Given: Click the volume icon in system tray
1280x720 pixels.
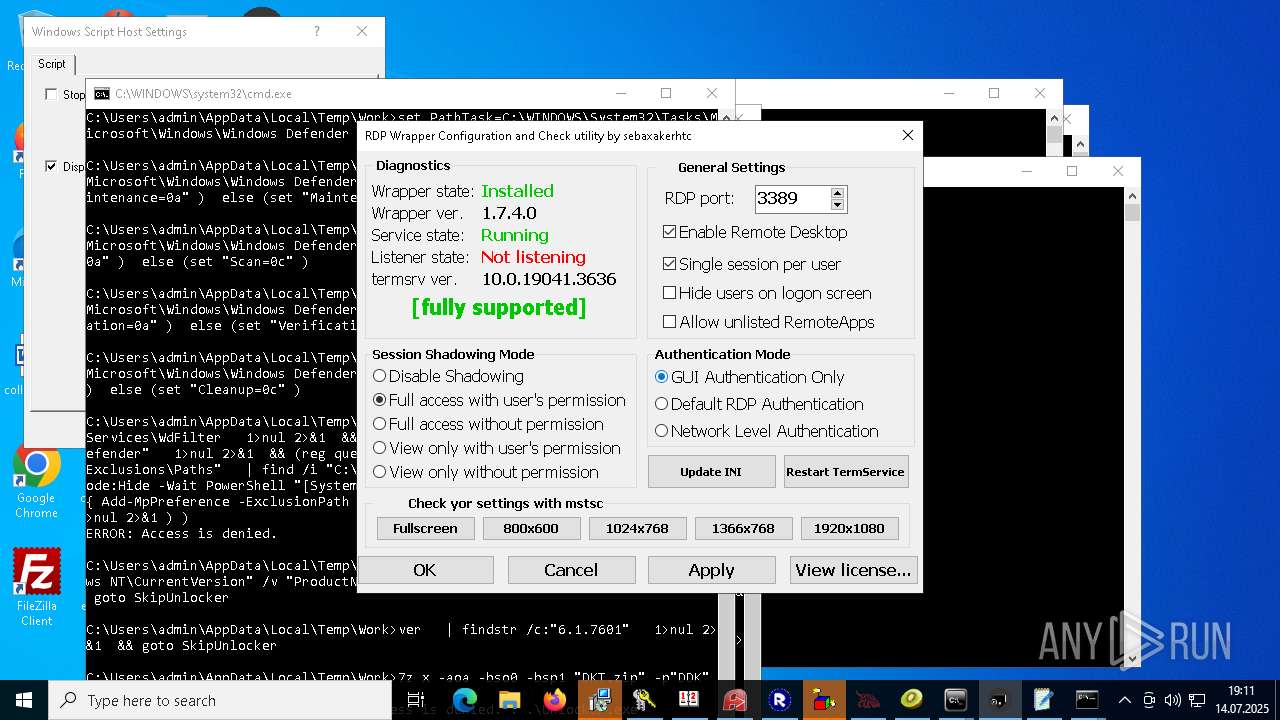Looking at the screenshot, I should pyautogui.click(x=1172, y=700).
